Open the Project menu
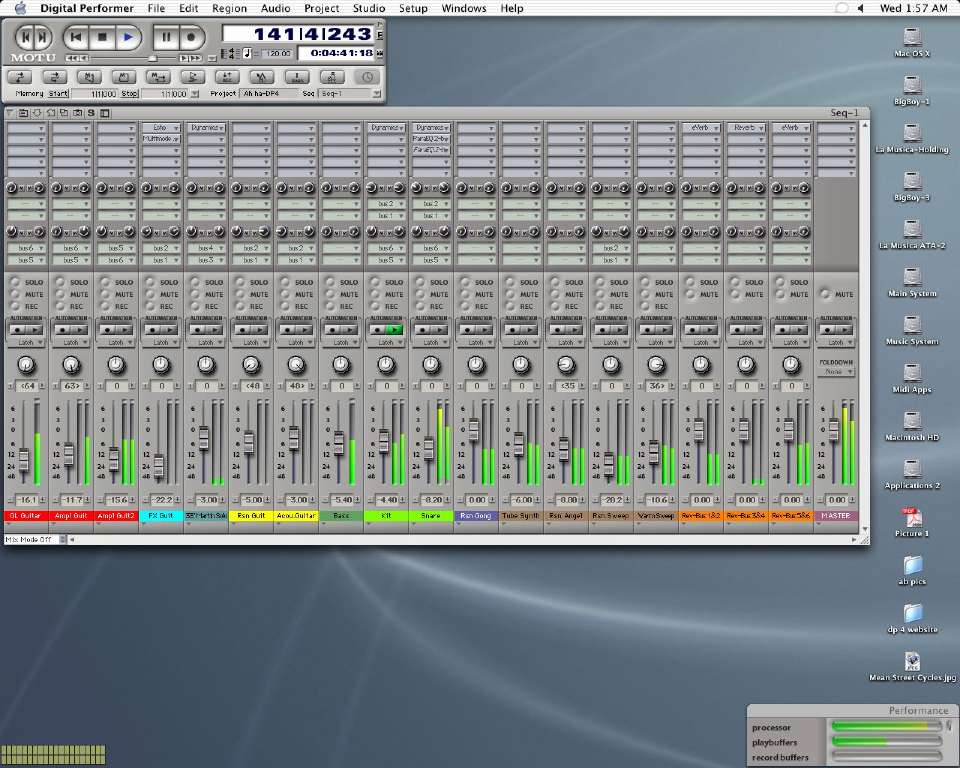 tap(321, 8)
